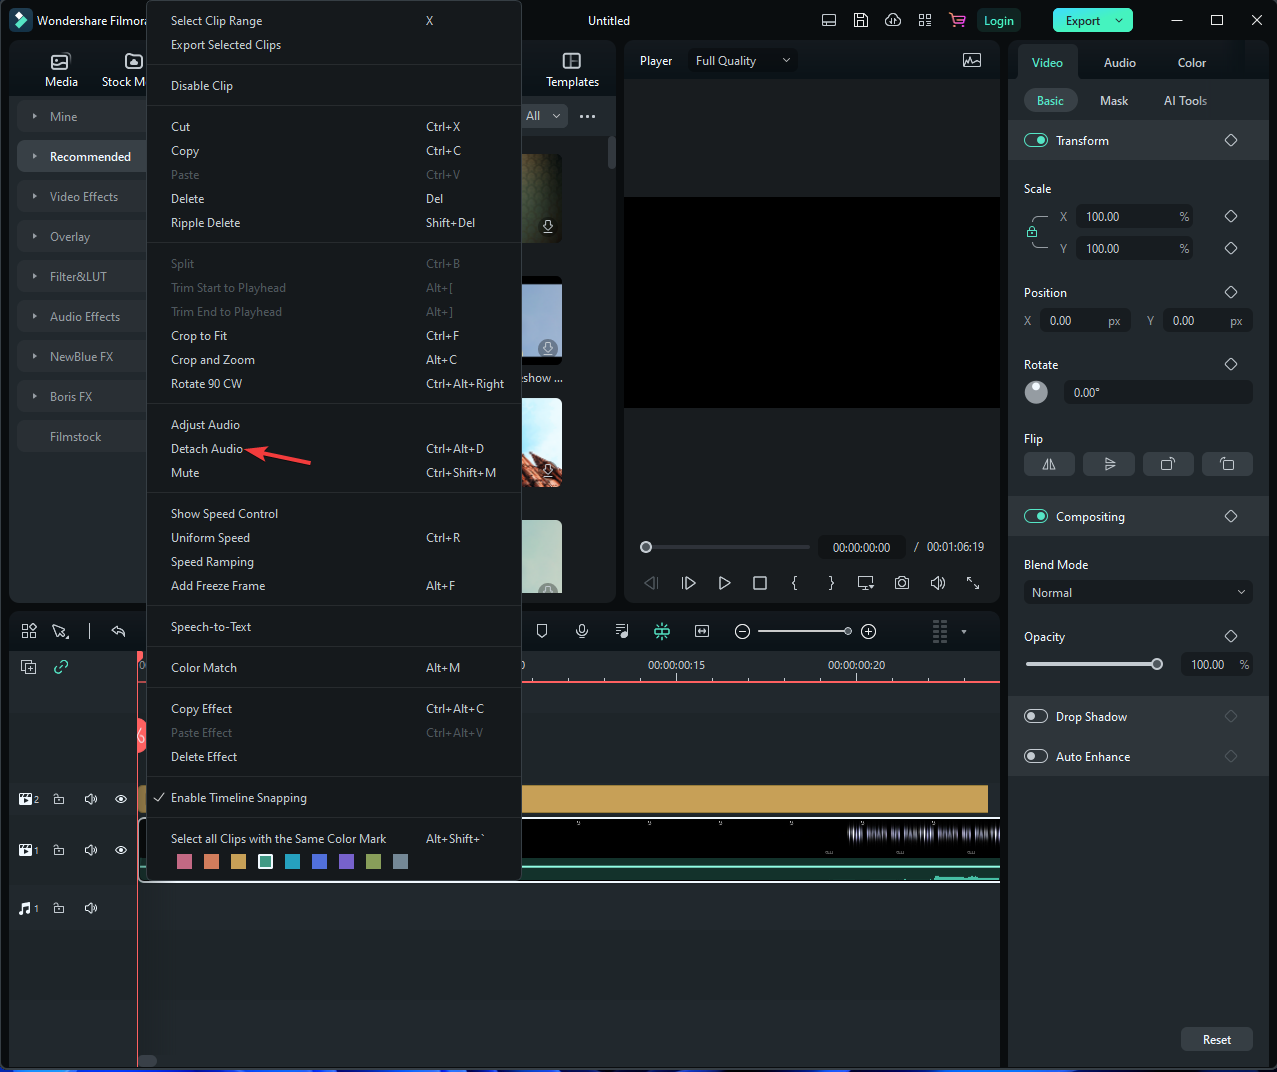Click the mark out curly brace icon
Viewport: 1277px width, 1072px height.
coord(831,583)
